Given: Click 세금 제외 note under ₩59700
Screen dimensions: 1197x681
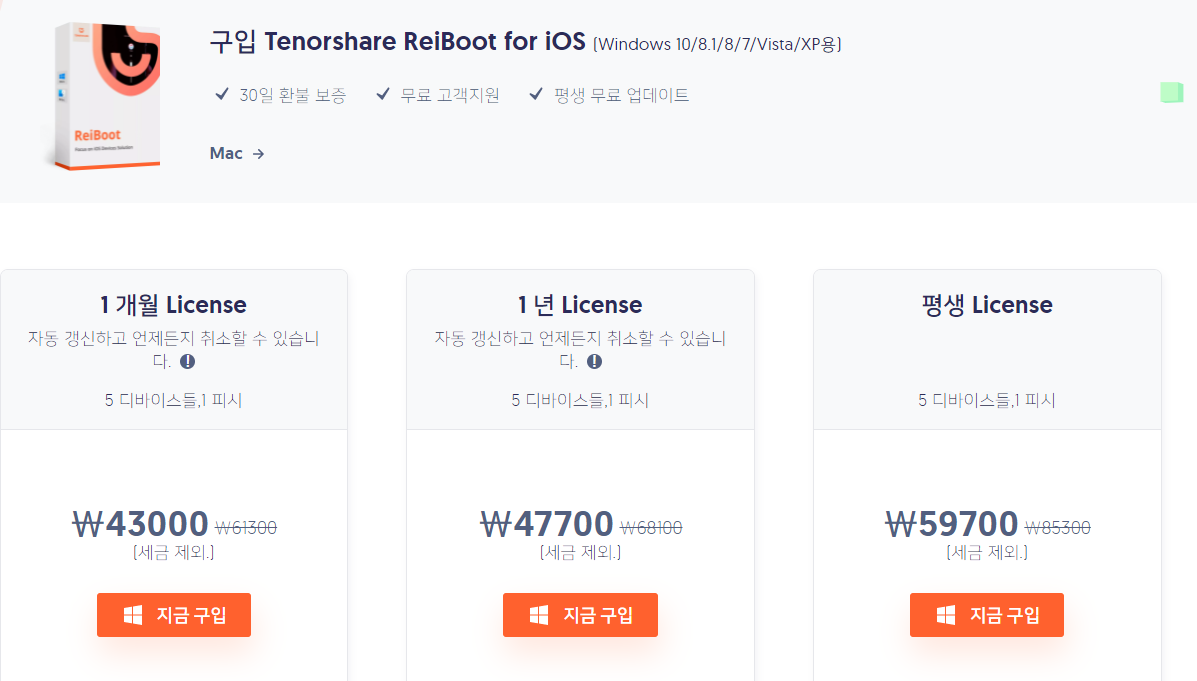Looking at the screenshot, I should pos(987,552).
